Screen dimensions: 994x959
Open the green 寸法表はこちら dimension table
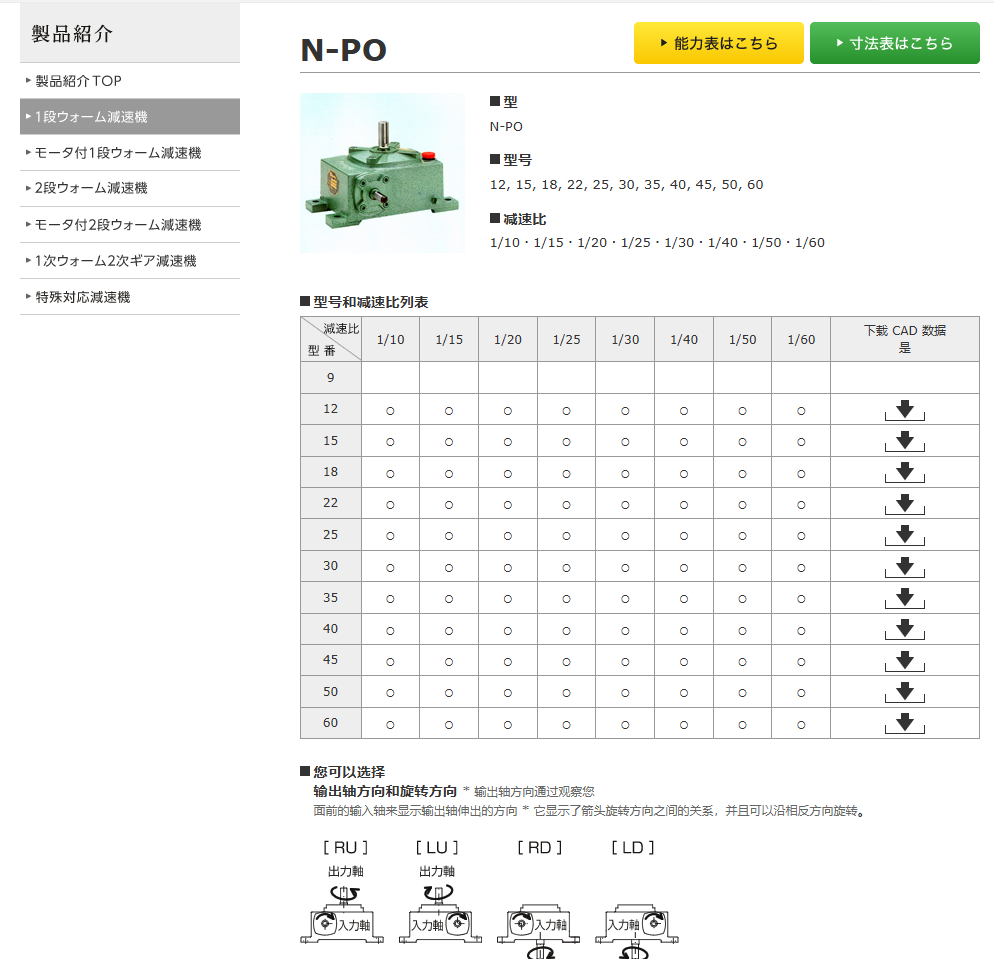(894, 43)
